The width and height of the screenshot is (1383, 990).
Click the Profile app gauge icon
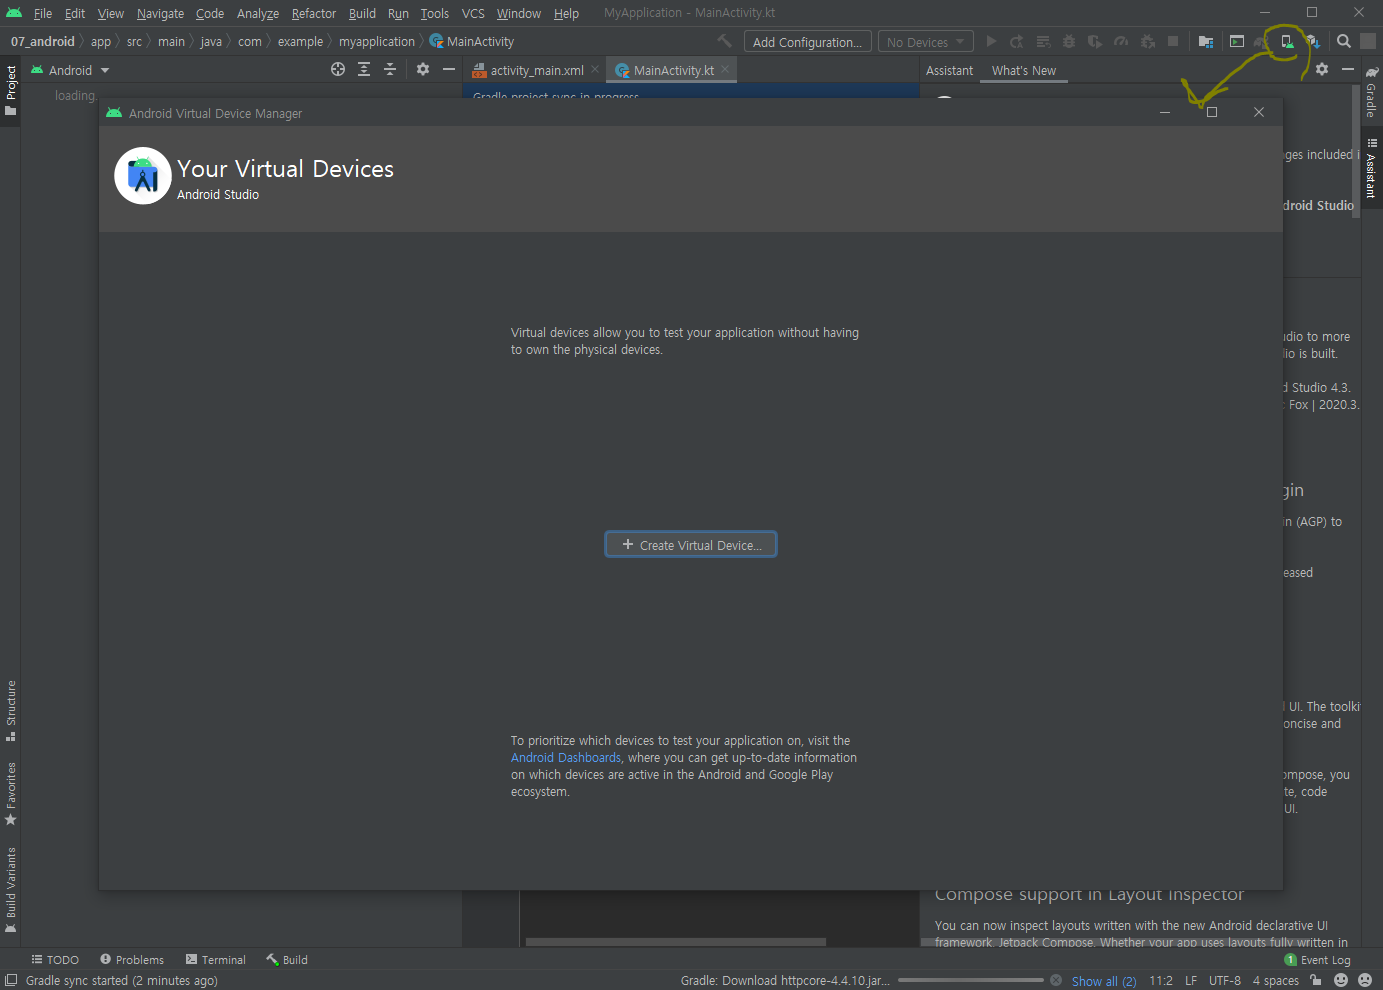point(1121,41)
